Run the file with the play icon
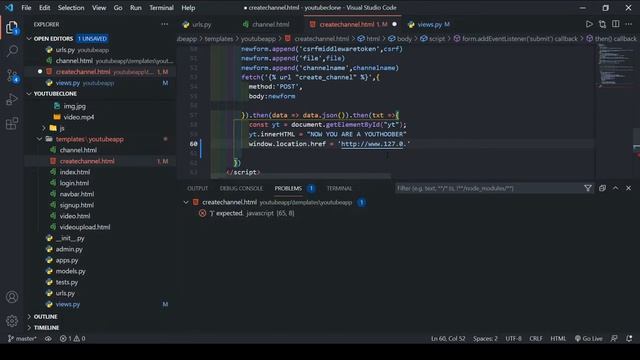The height and width of the screenshot is (360, 640). click(589, 24)
